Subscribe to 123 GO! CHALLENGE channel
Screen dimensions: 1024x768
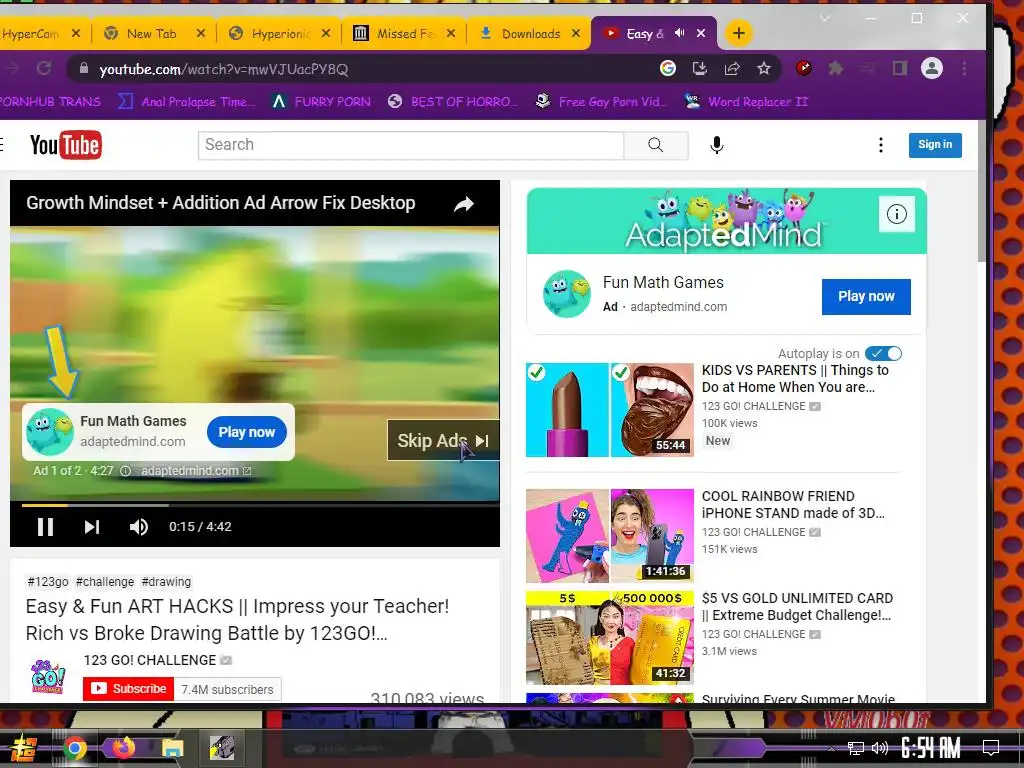129,689
